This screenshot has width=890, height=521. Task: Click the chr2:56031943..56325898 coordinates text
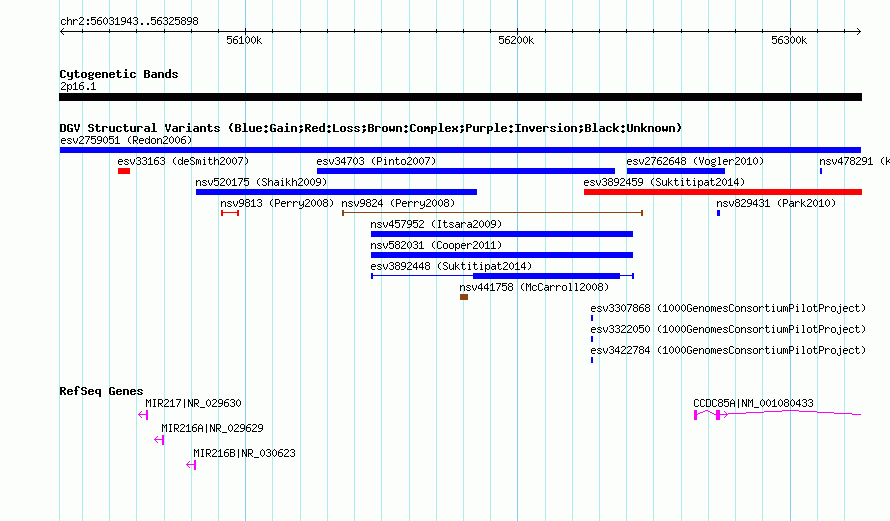[129, 21]
